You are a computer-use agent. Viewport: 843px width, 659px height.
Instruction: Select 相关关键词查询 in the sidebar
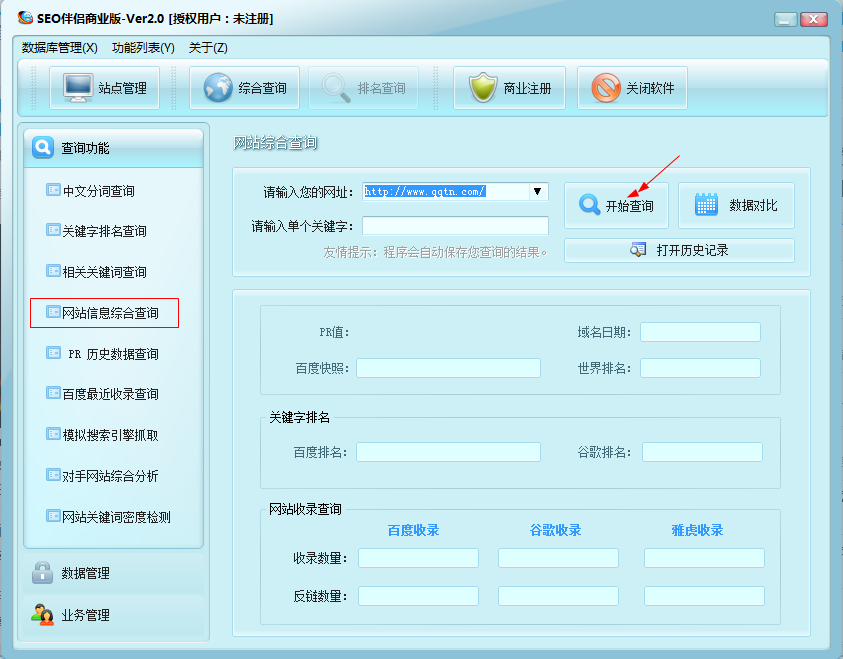click(x=104, y=272)
